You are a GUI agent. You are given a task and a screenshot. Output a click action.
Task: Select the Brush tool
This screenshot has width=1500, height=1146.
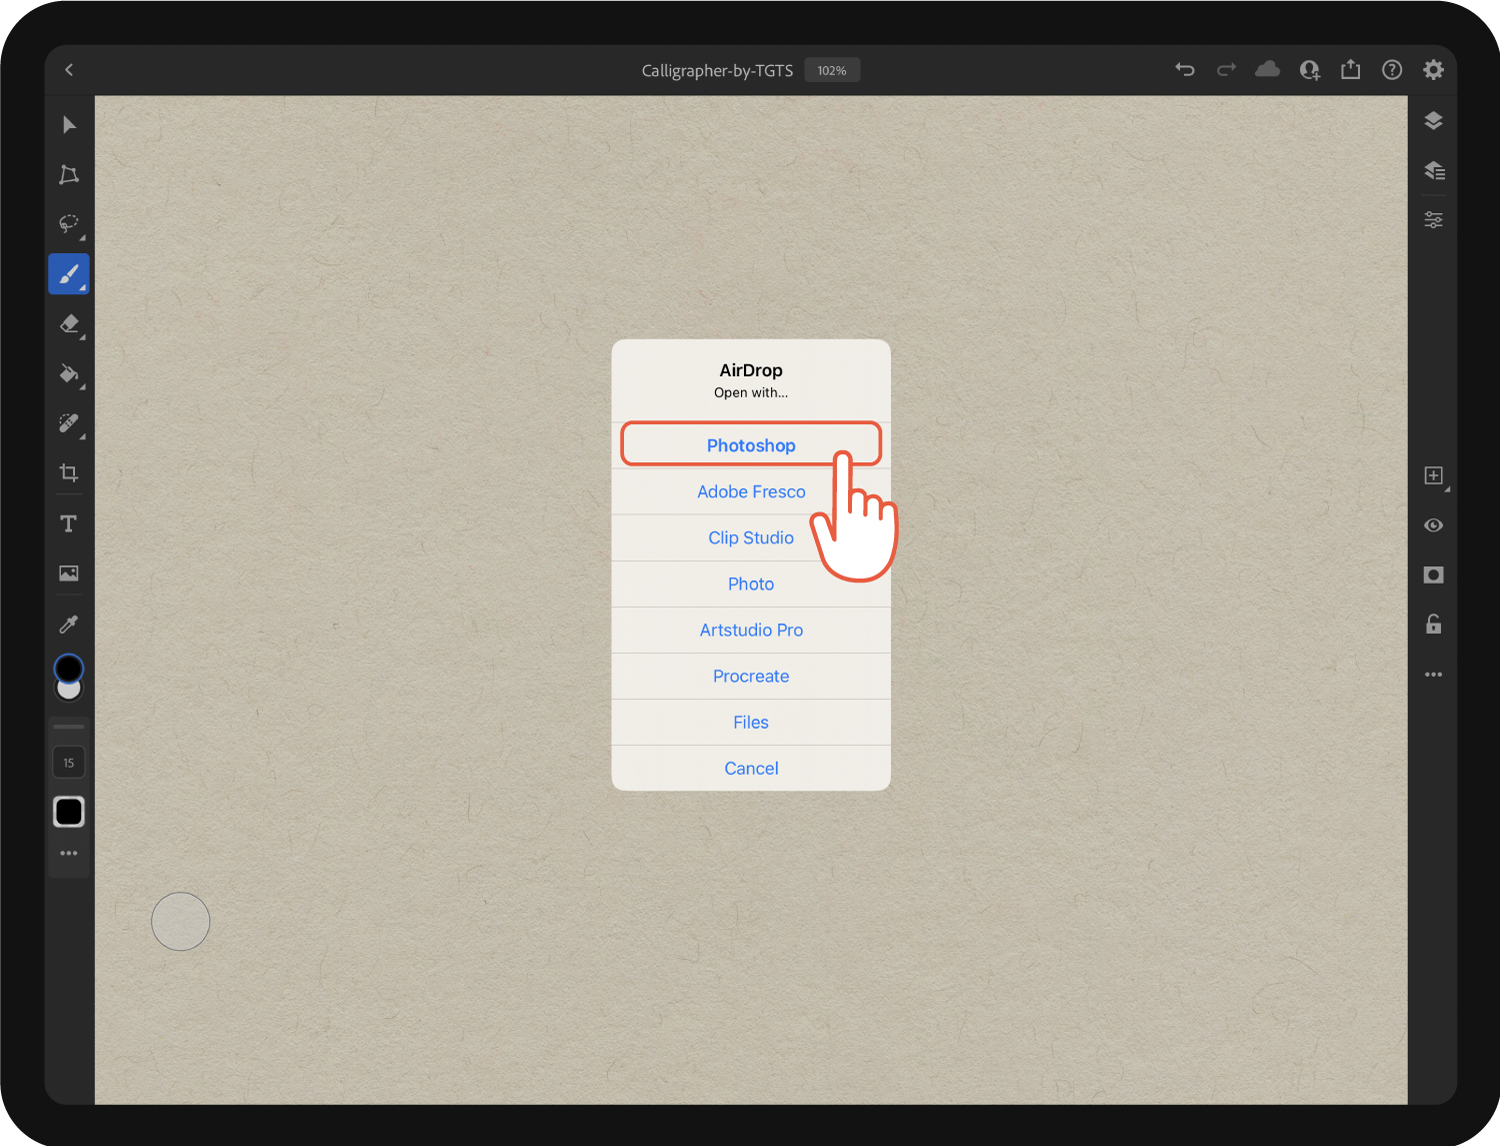69,274
